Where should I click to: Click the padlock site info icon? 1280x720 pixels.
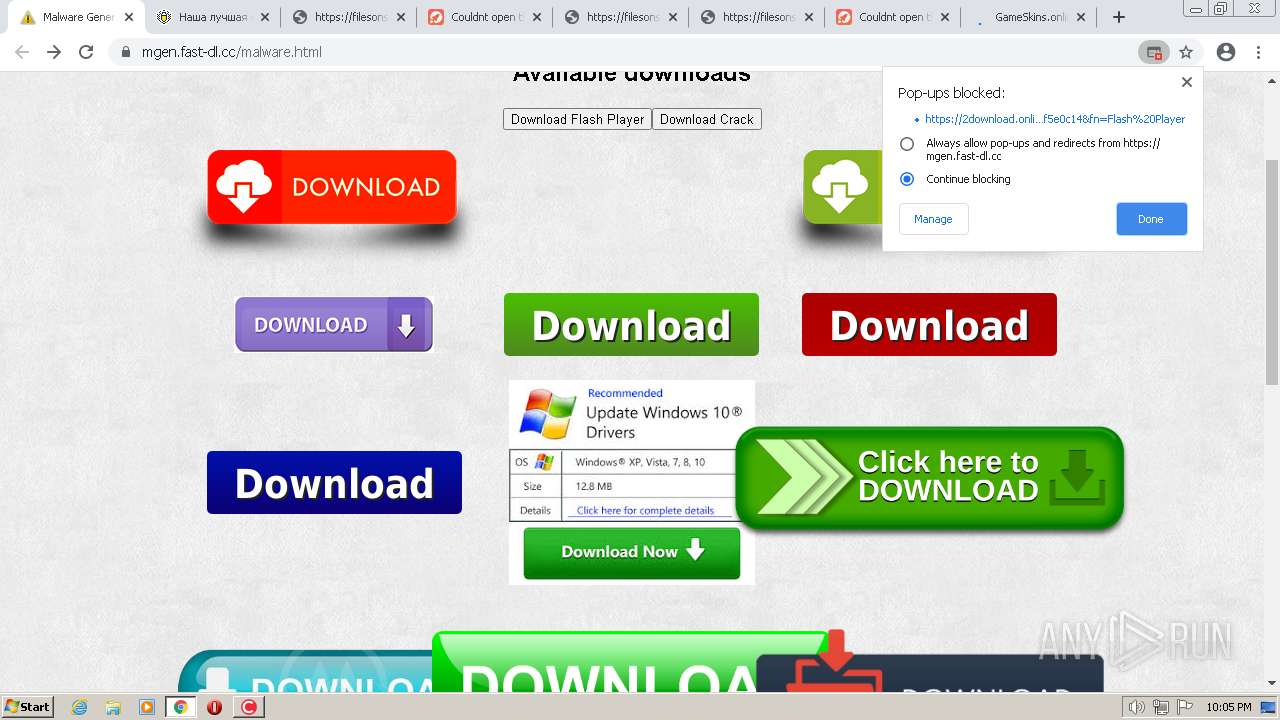click(126, 52)
